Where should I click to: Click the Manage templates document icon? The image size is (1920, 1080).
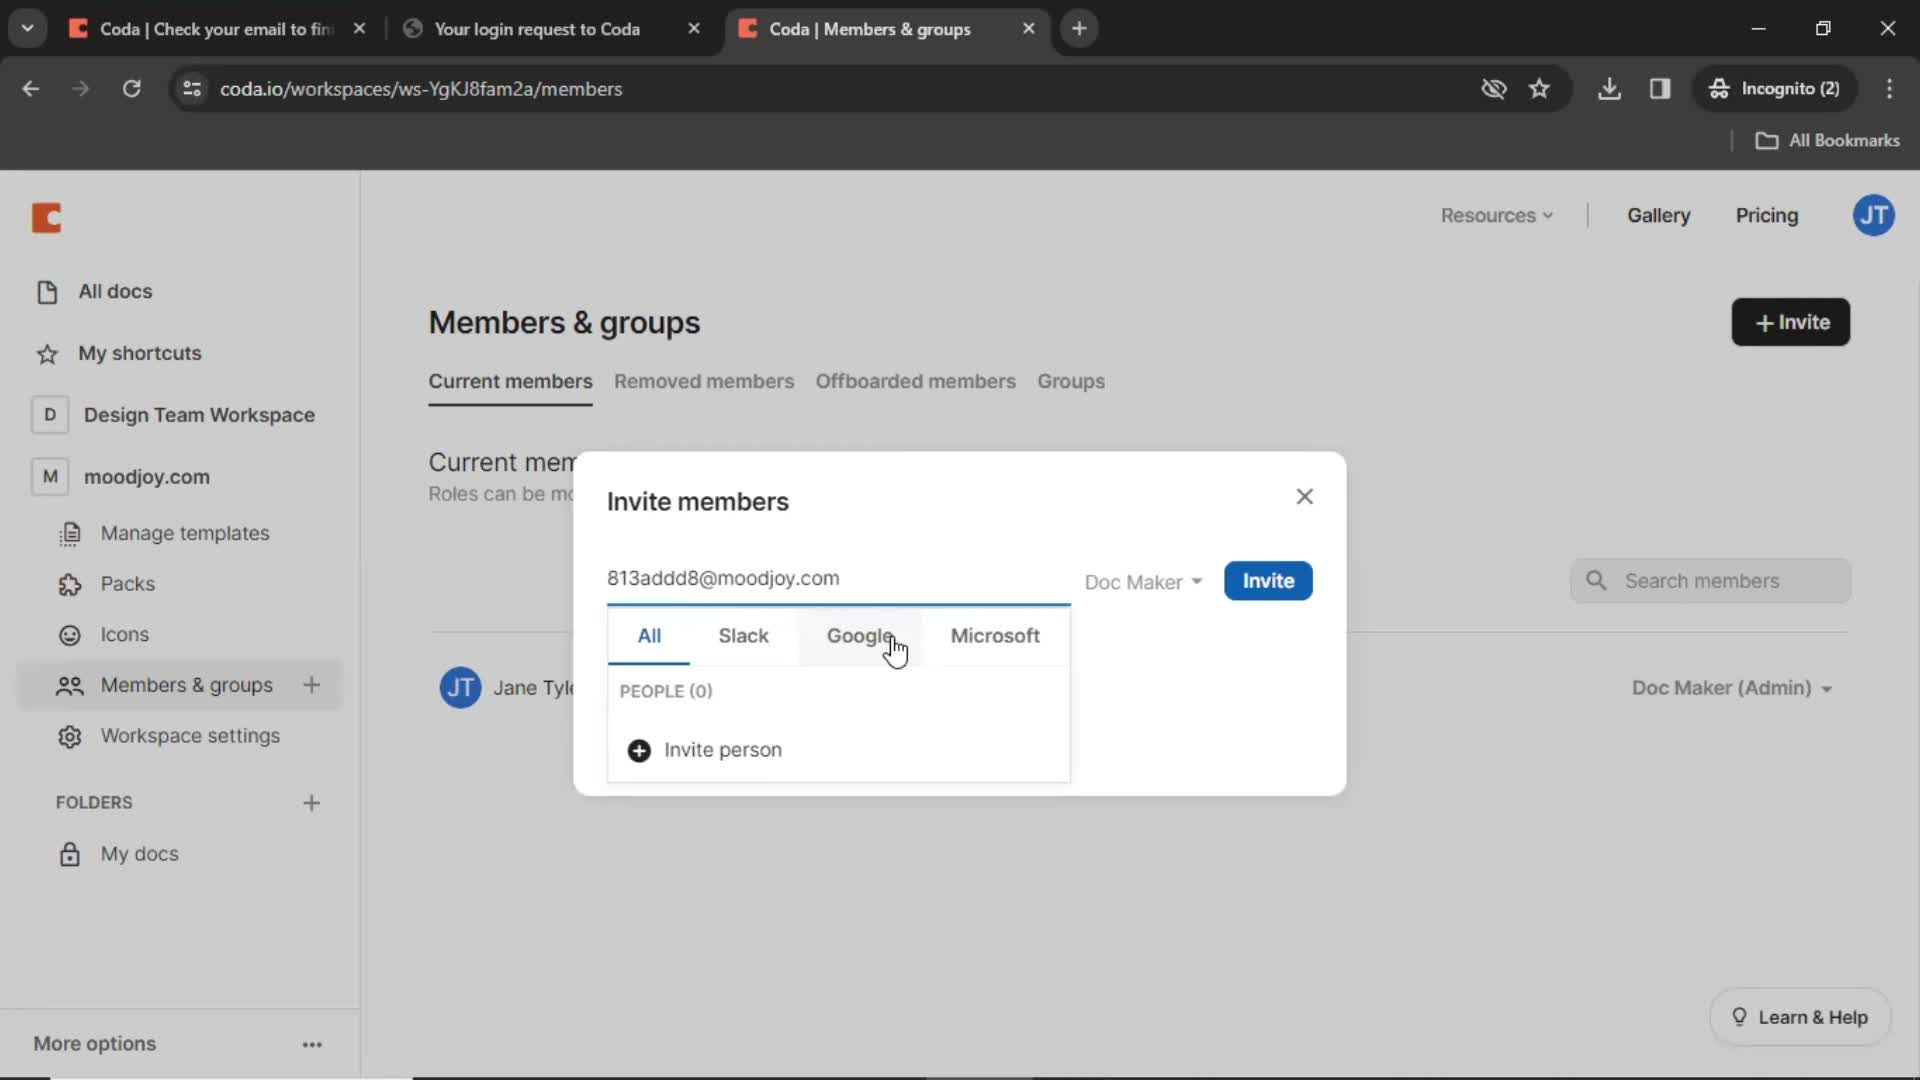[69, 534]
